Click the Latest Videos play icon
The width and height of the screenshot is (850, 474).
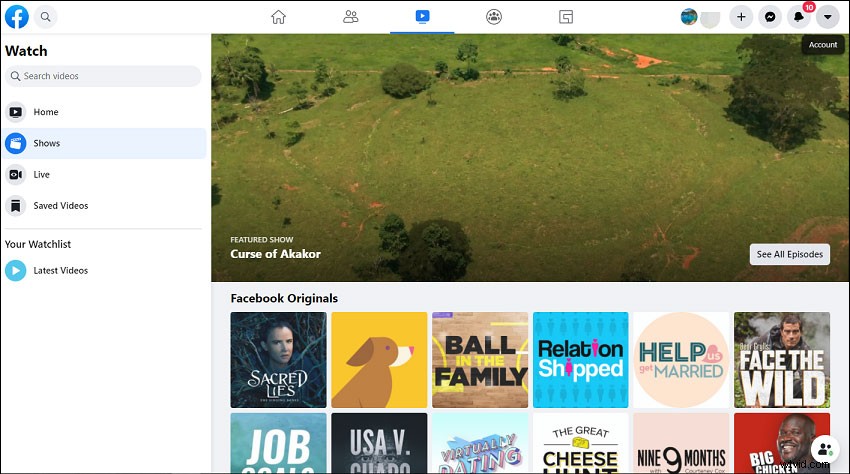click(x=16, y=271)
